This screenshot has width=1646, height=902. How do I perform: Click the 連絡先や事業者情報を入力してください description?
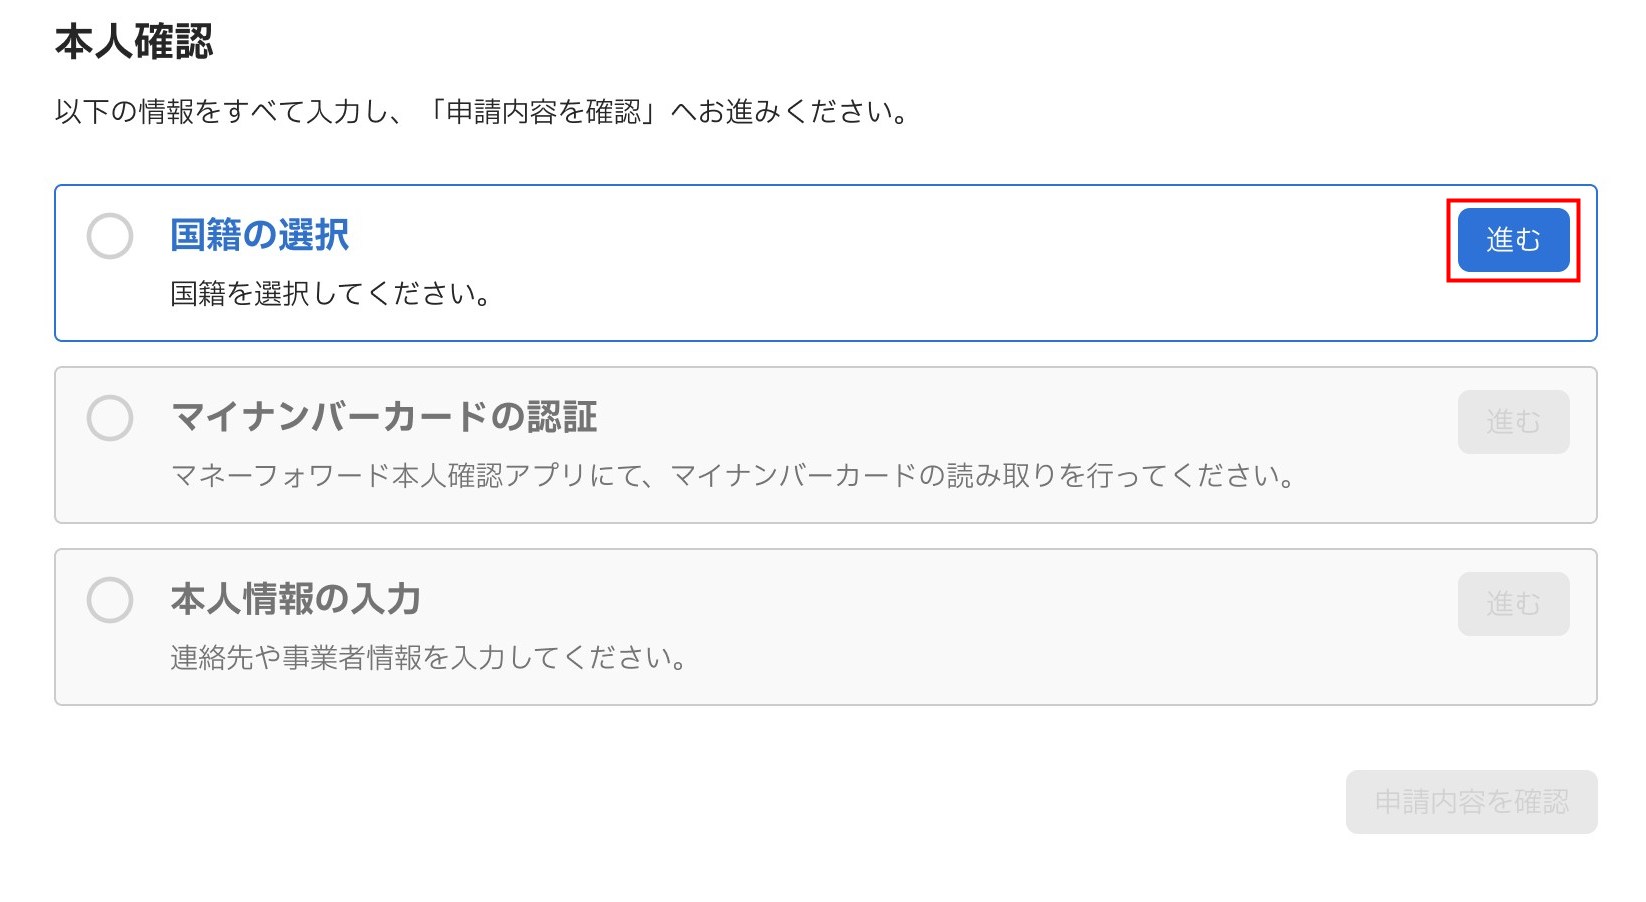click(x=428, y=658)
